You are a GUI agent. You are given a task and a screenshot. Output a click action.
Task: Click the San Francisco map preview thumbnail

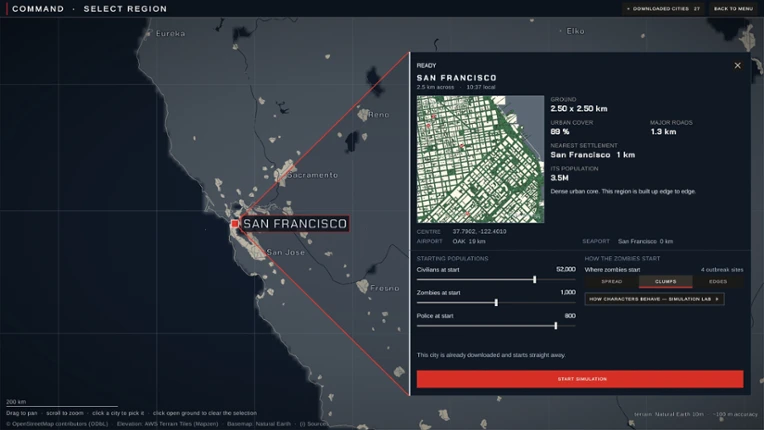(x=480, y=159)
